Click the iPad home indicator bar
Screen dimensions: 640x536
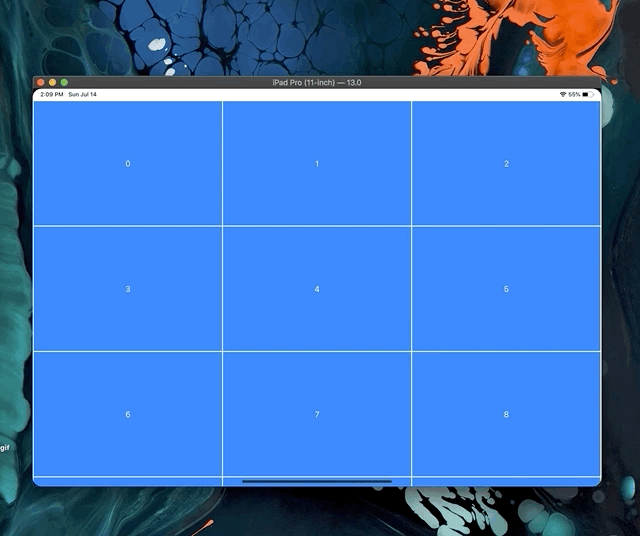317,481
